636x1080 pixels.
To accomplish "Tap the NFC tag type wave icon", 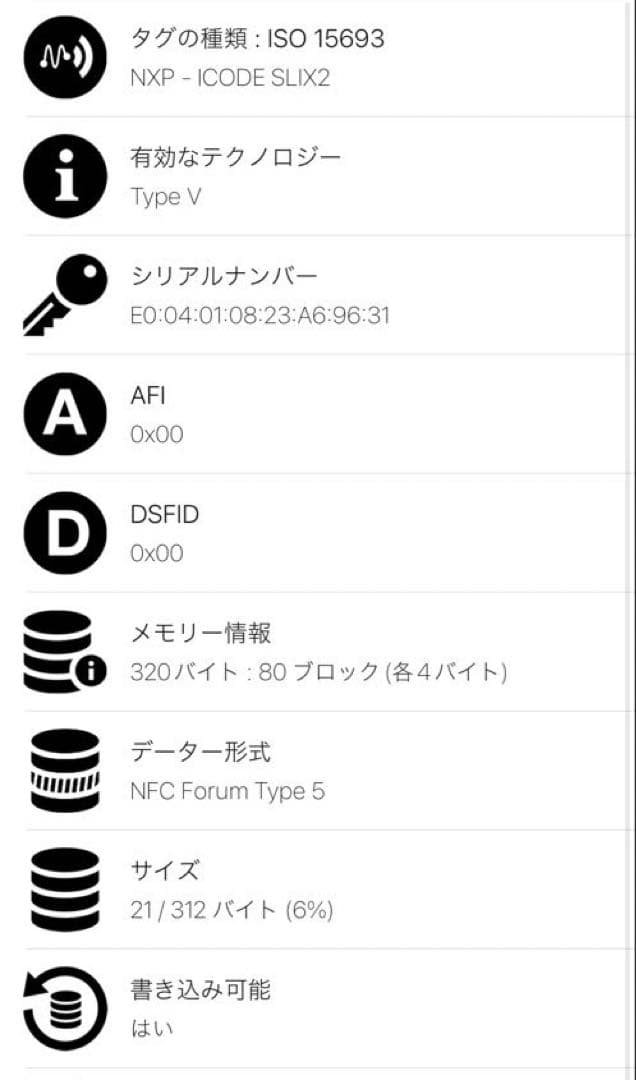I will 64,58.
